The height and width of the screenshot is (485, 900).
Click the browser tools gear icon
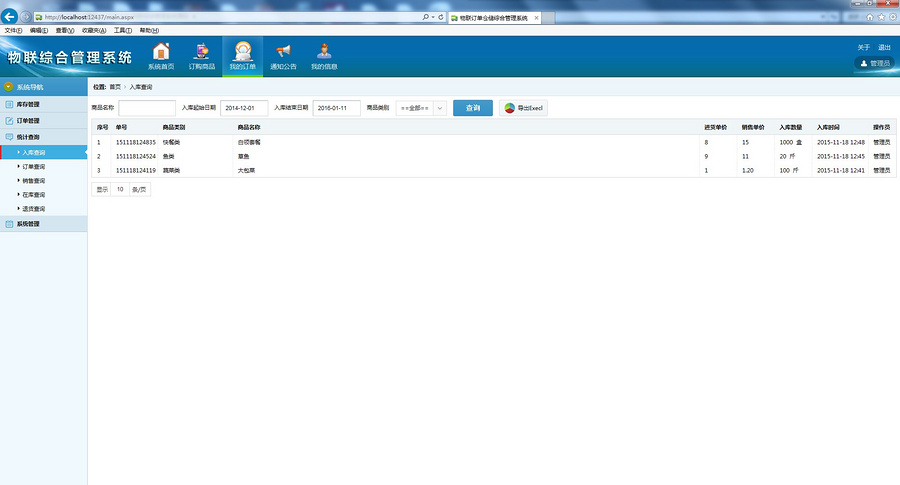[x=893, y=17]
